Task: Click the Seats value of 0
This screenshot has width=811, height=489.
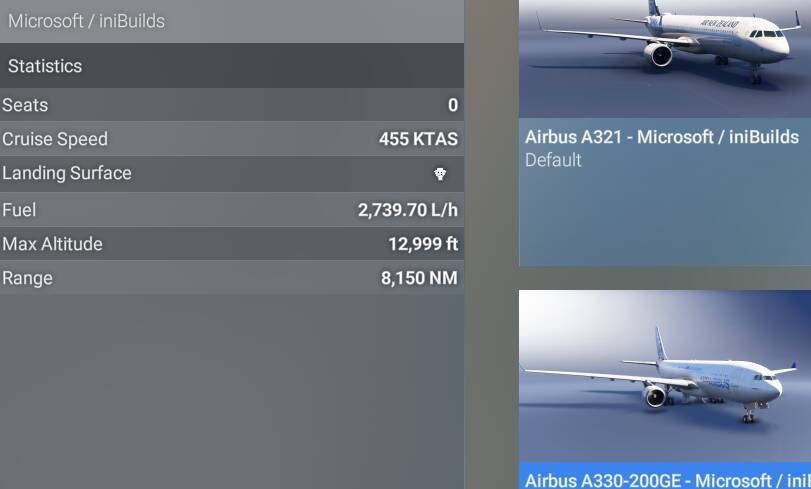Action: point(453,105)
